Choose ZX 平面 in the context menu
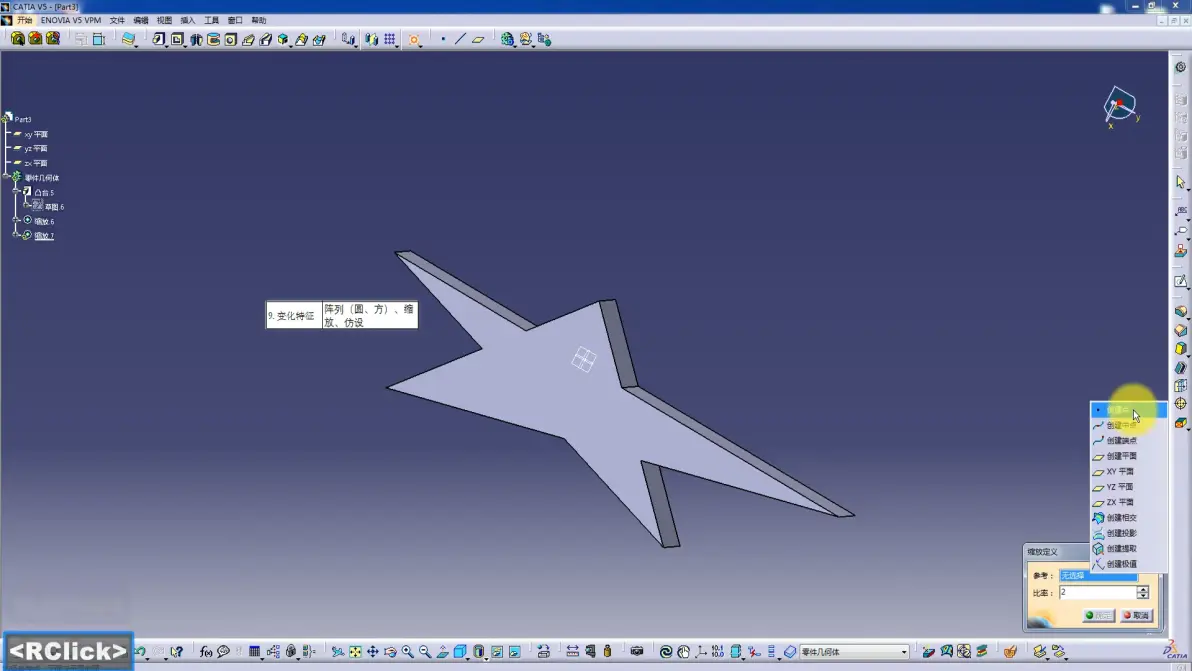 pos(1128,502)
